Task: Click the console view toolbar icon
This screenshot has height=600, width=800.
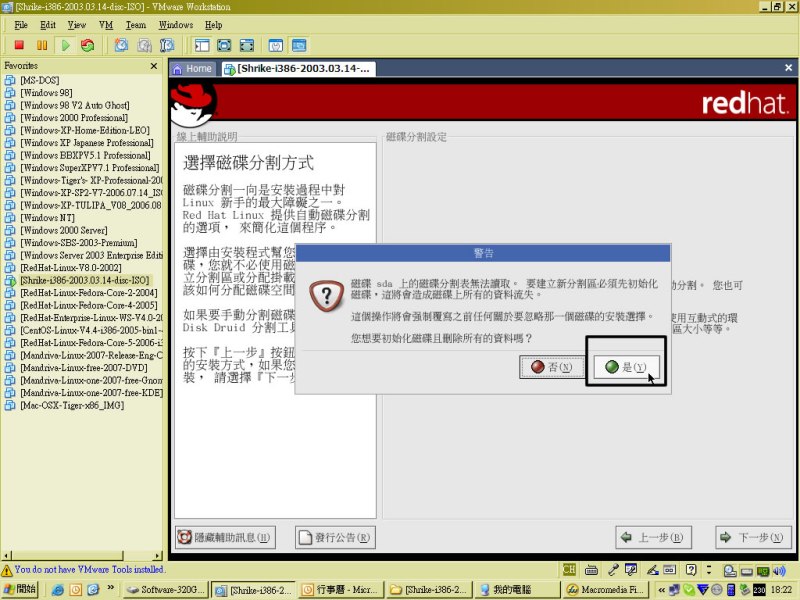Action: click(x=299, y=45)
